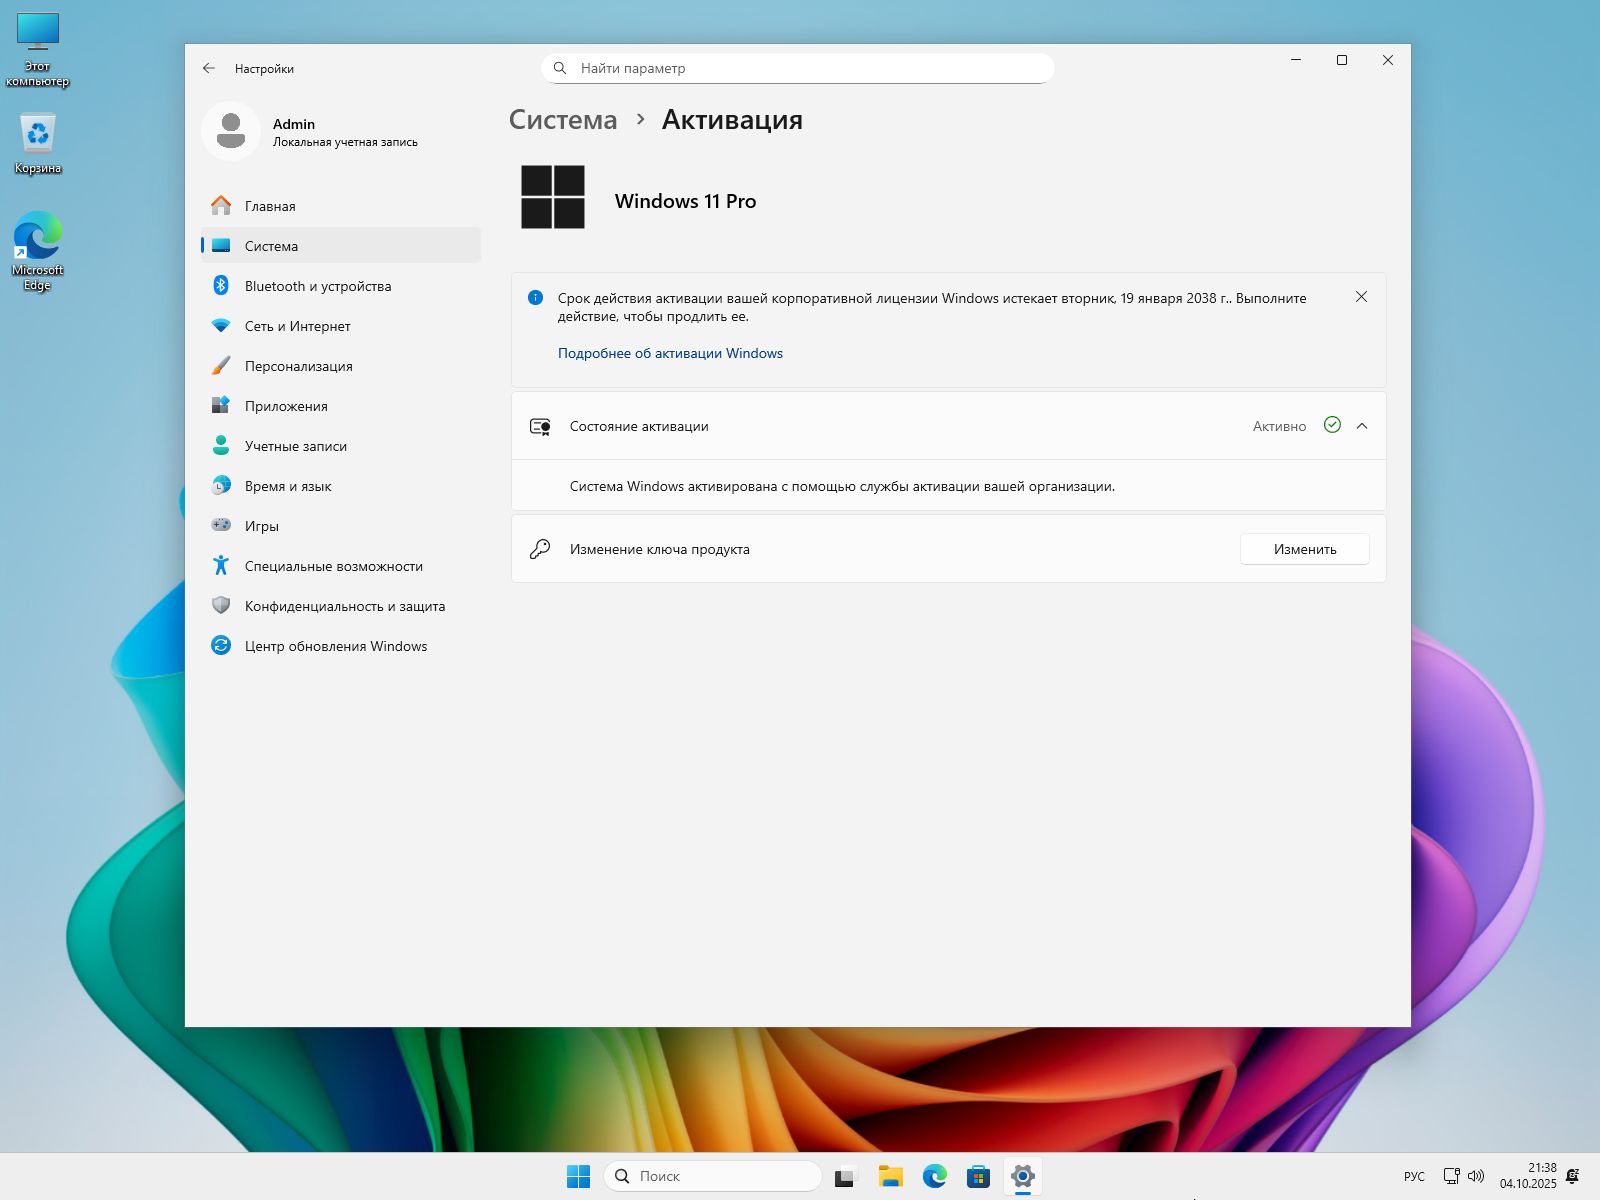Click Система in the breadcrumb
Screen dimensions: 1600x1200
563,120
